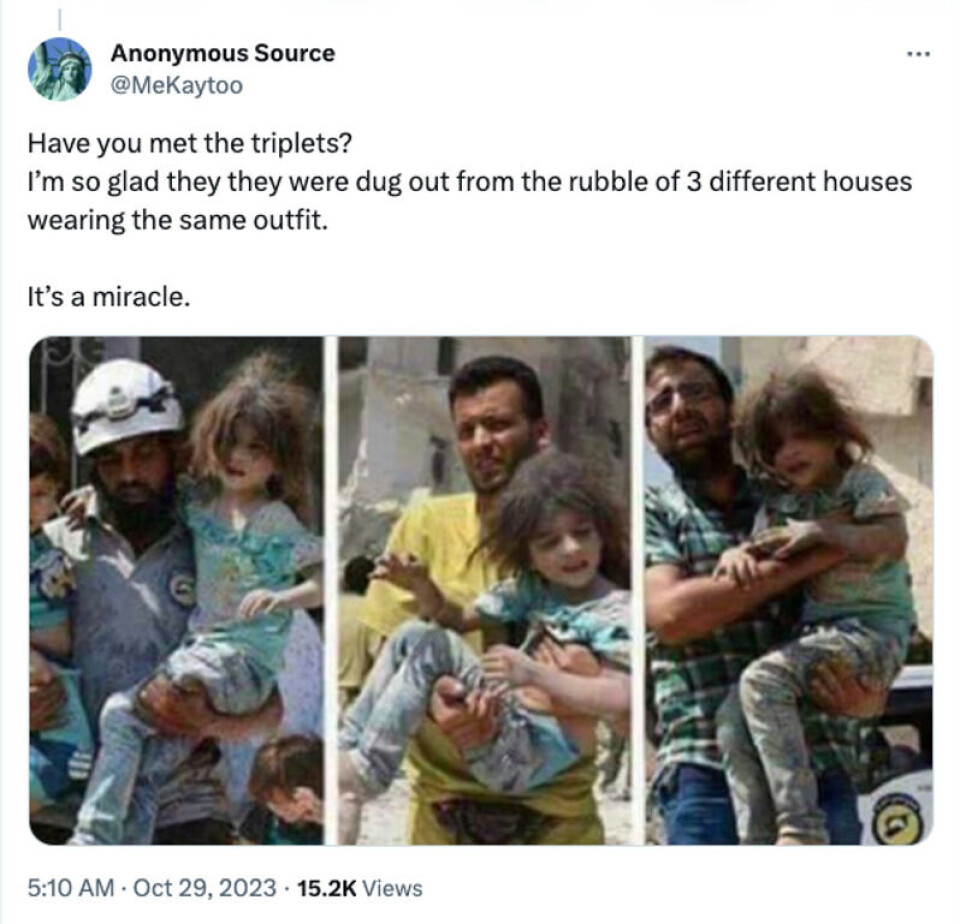Viewport: 960px width, 924px height.
Task: Click the Oct 29, 2023 date
Action: pyautogui.click(x=204, y=887)
